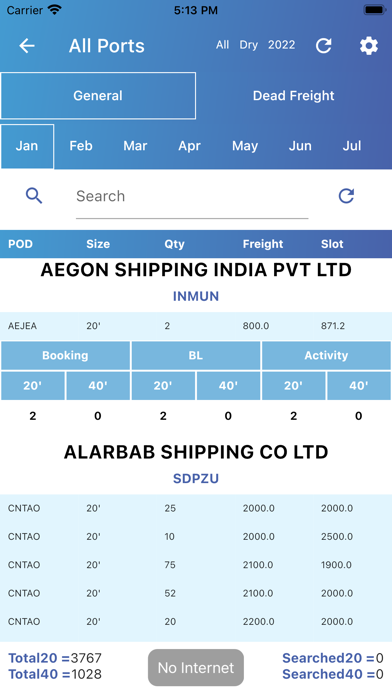Viewport: 392px width, 696px height.
Task: Open the Dry cargo type filter
Action: [x=249, y=45]
